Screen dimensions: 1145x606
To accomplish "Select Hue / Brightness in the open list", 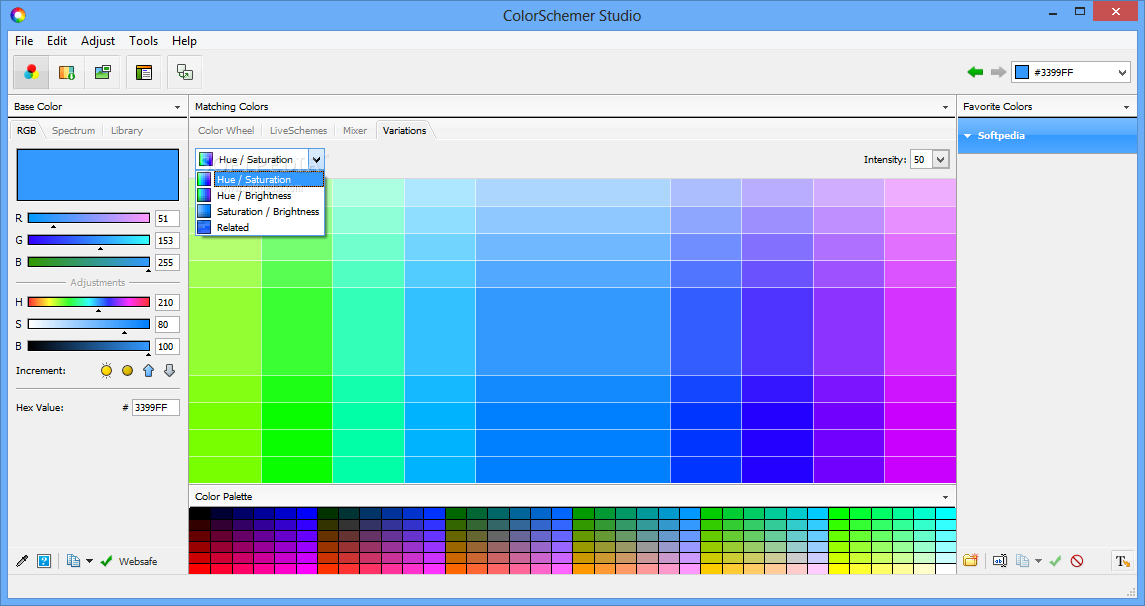I will point(254,196).
